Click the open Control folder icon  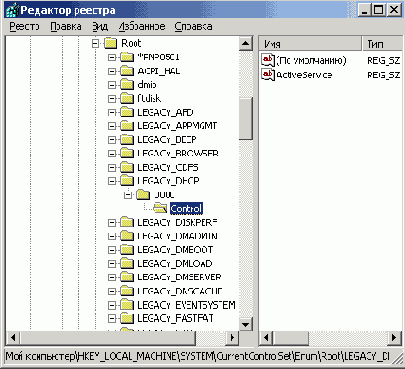[160, 209]
